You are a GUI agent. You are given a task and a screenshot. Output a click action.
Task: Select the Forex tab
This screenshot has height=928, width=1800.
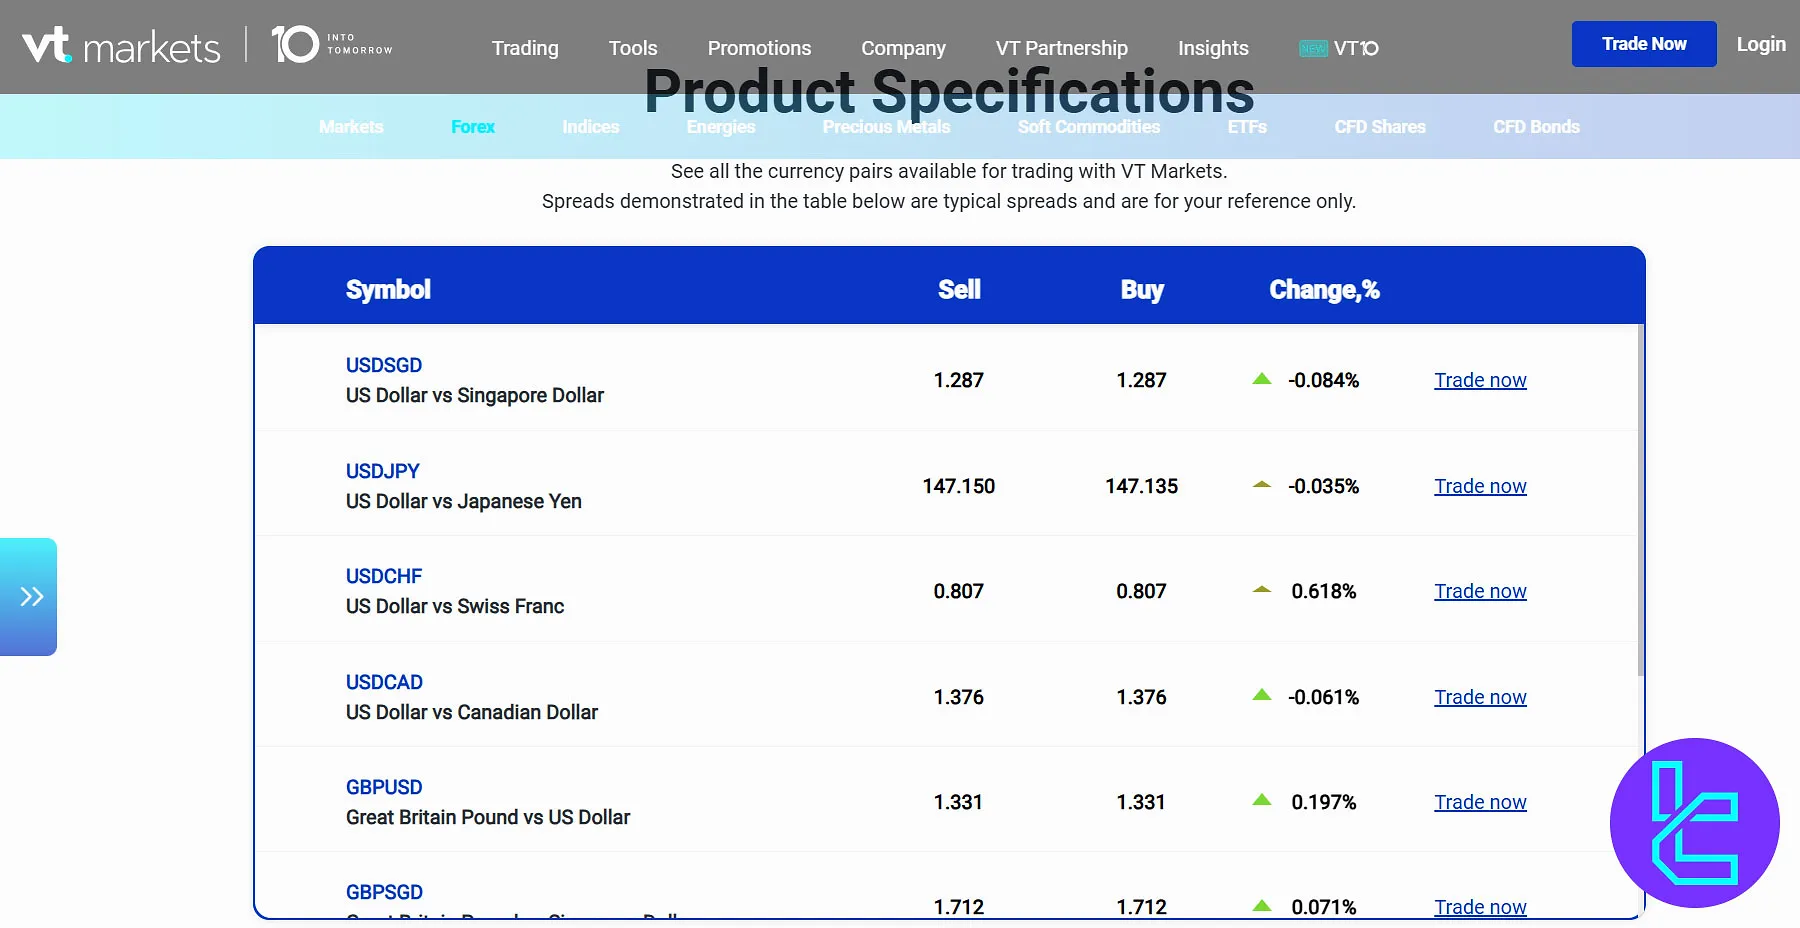click(473, 127)
